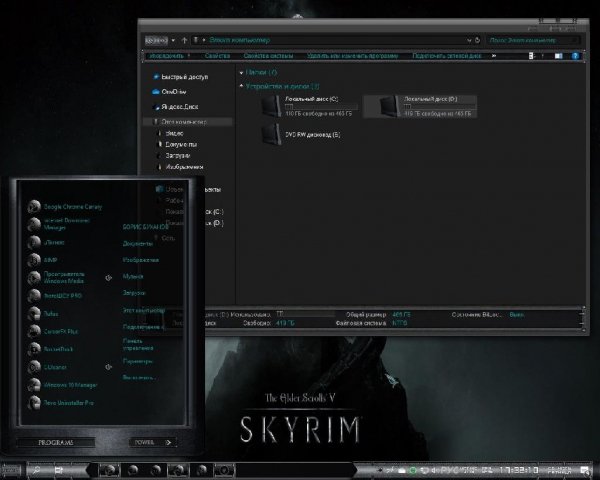This screenshot has height=480, width=600.
Task: Select Яндекс.Диск in navigation pane
Action: click(175, 107)
